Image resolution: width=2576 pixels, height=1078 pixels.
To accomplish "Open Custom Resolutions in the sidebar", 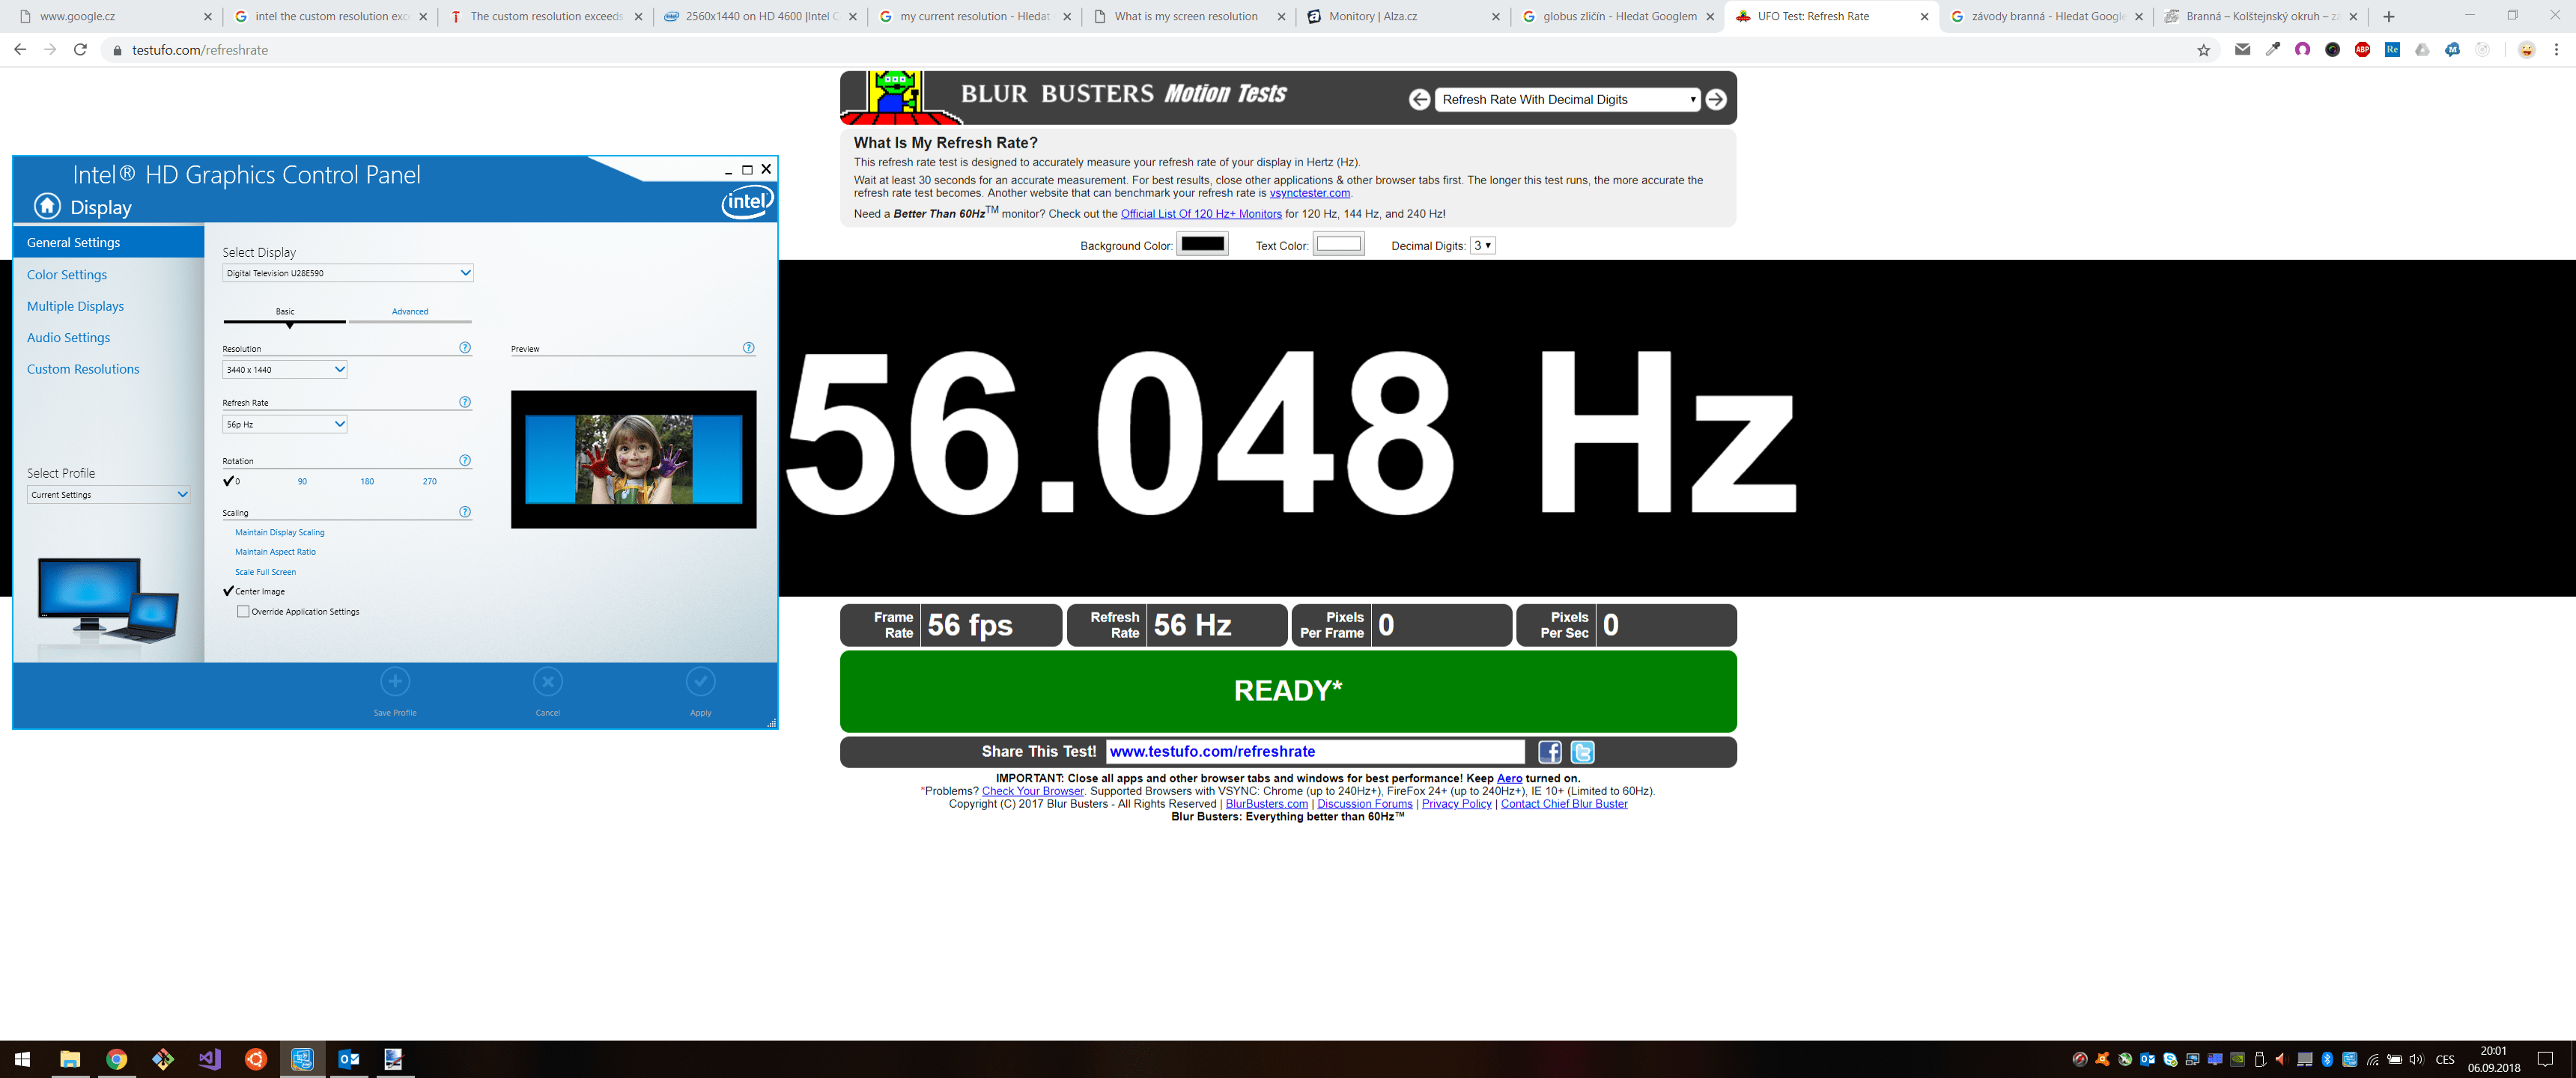I will coord(83,368).
